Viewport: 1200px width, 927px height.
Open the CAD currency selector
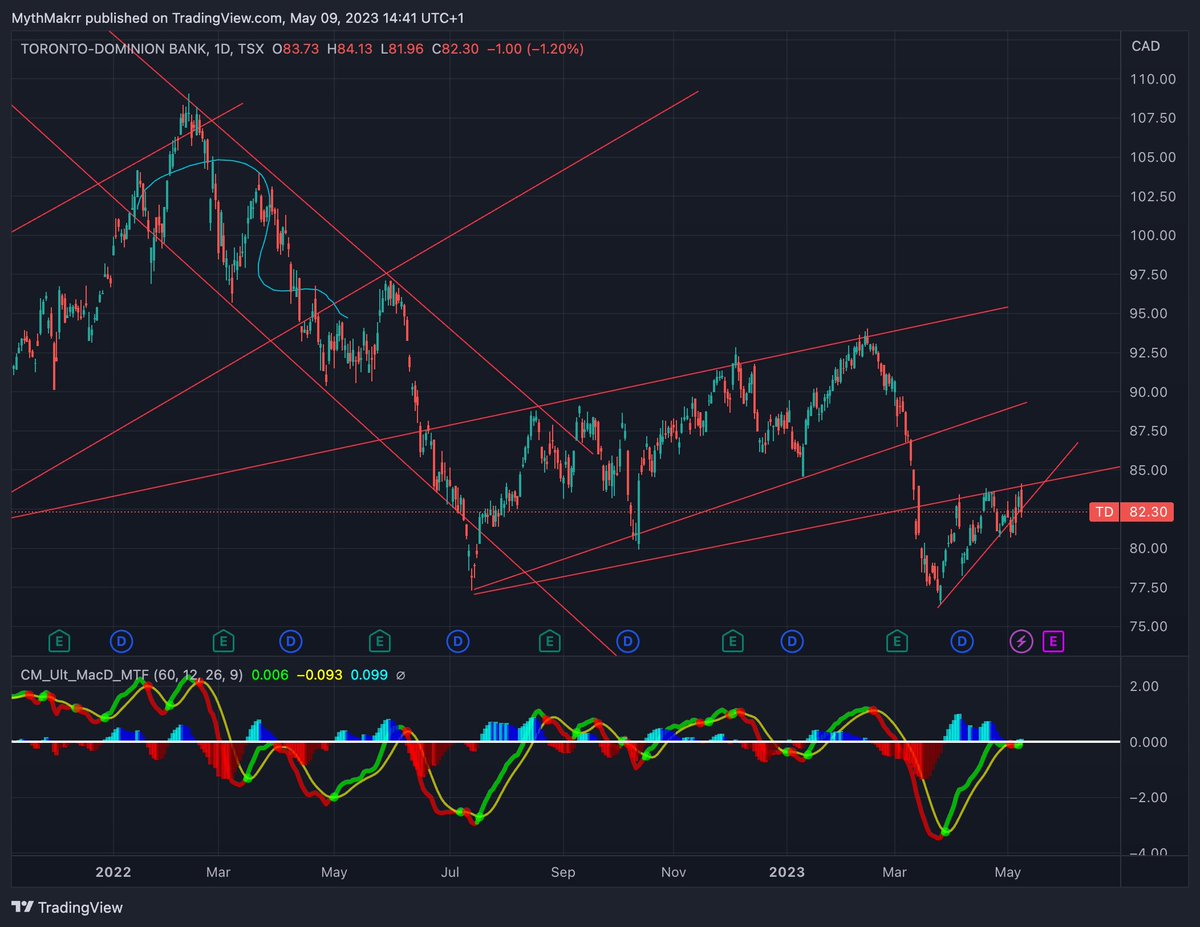pos(1145,46)
